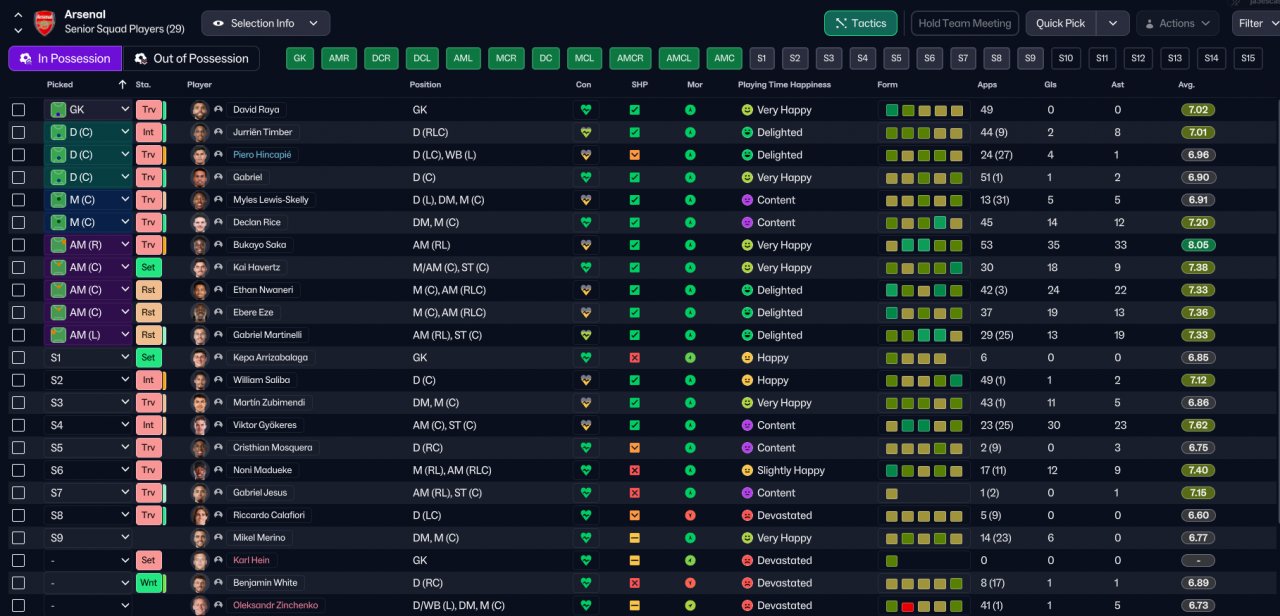Click the Trv status badge for Gabriel
The width and height of the screenshot is (1280, 616).
tap(148, 177)
